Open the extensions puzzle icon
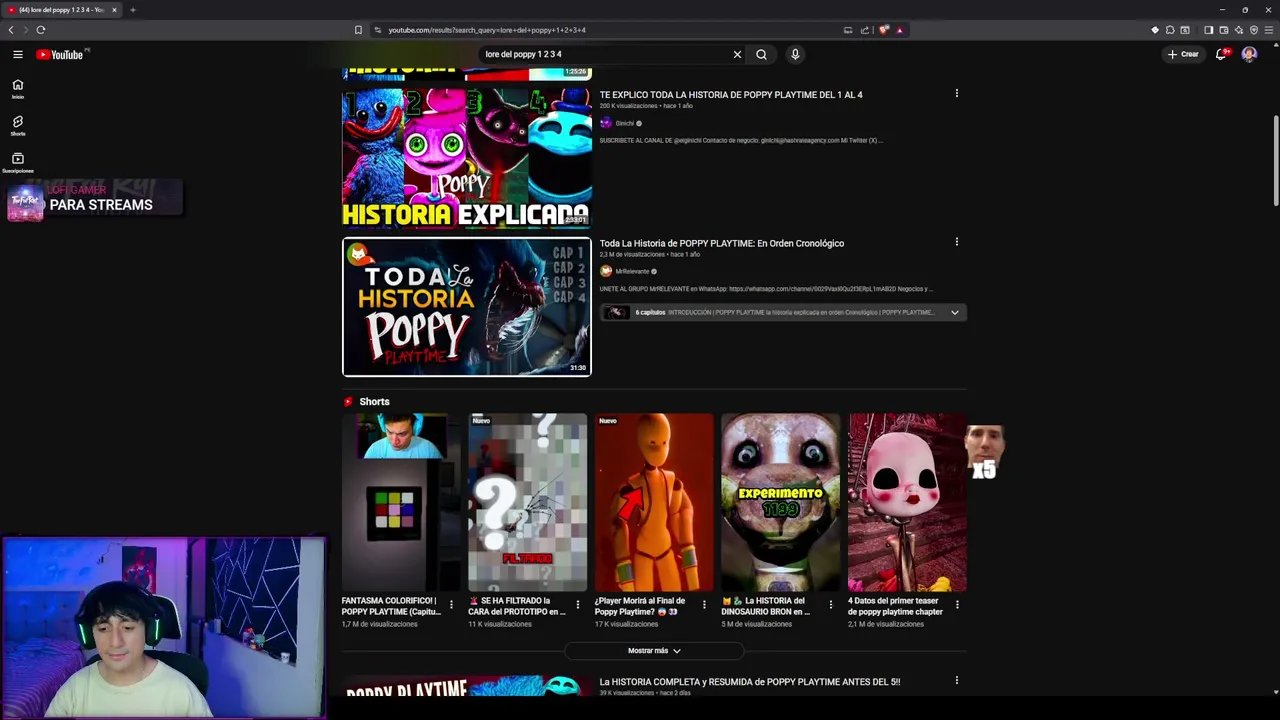Image resolution: width=1280 pixels, height=720 pixels. (x=1170, y=30)
